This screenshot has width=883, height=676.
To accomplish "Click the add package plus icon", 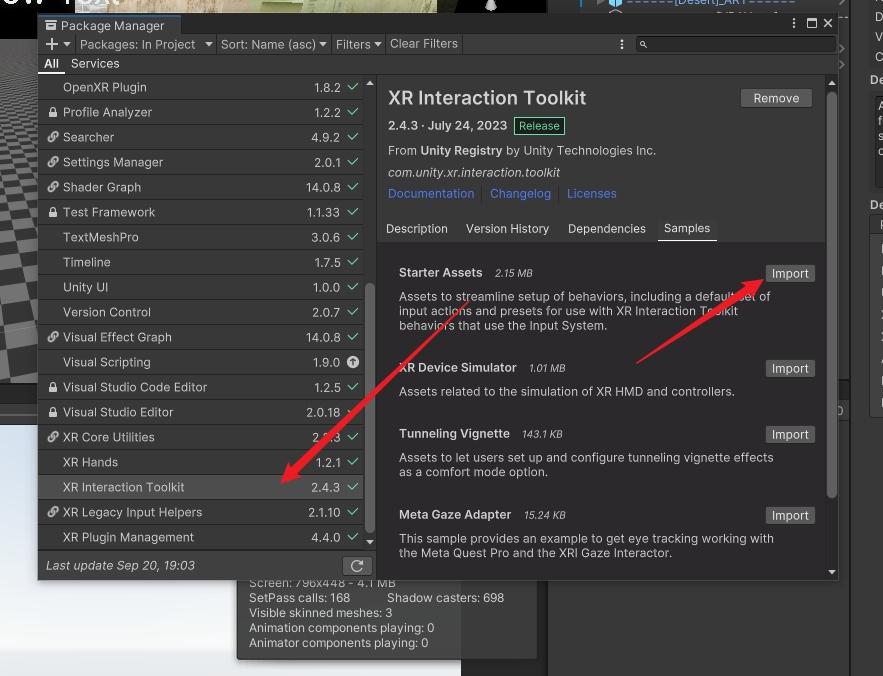I will coord(51,44).
